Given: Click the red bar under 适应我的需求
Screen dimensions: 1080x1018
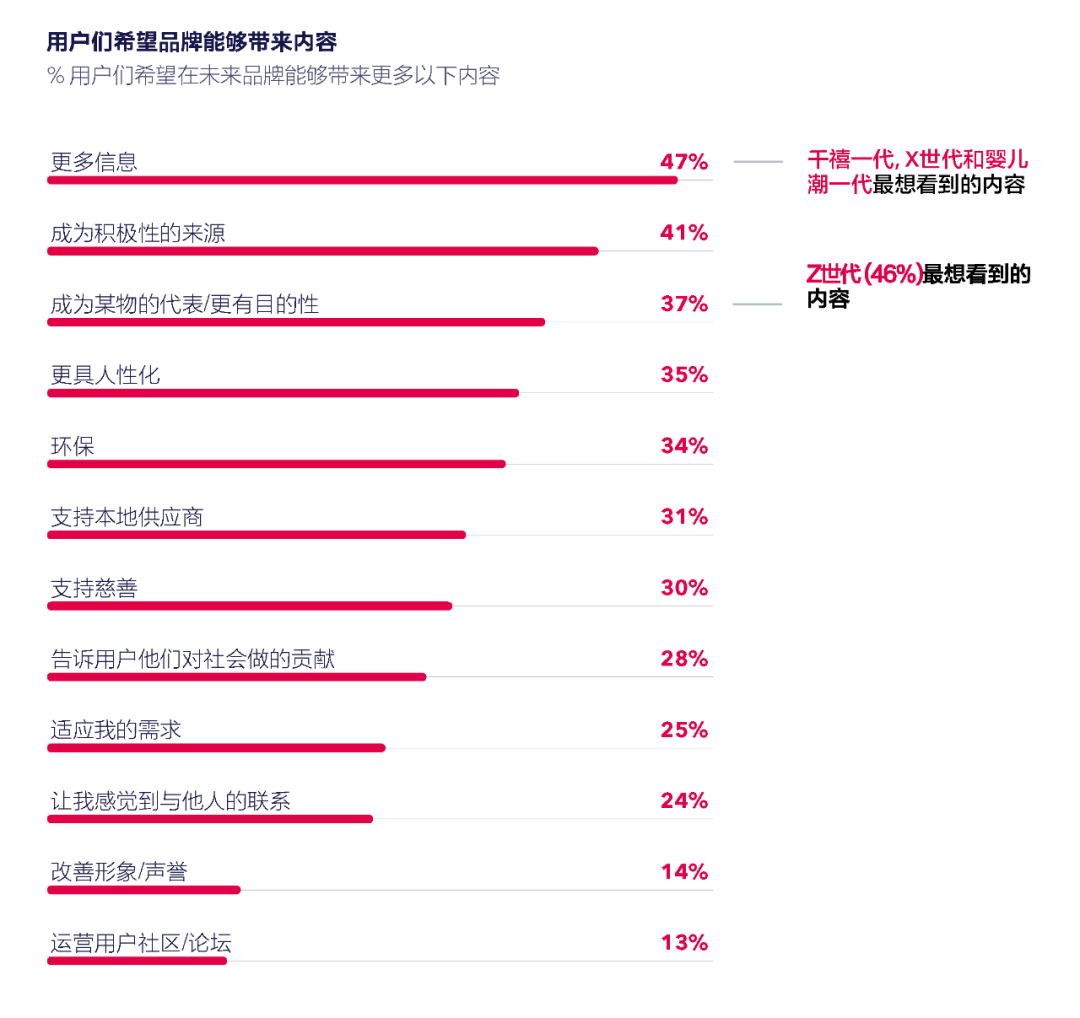Looking at the screenshot, I should click(216, 748).
